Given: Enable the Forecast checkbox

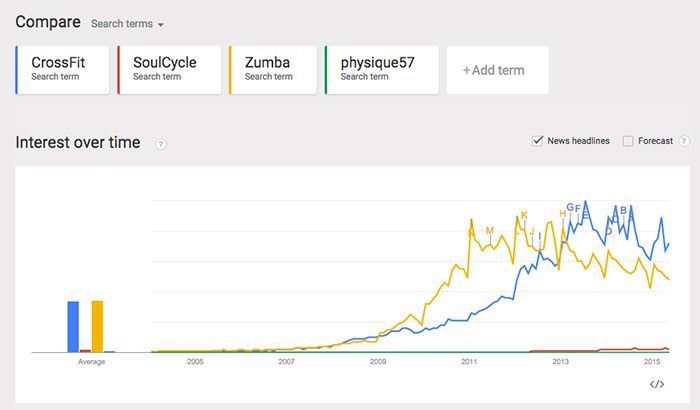Looking at the screenshot, I should [628, 141].
